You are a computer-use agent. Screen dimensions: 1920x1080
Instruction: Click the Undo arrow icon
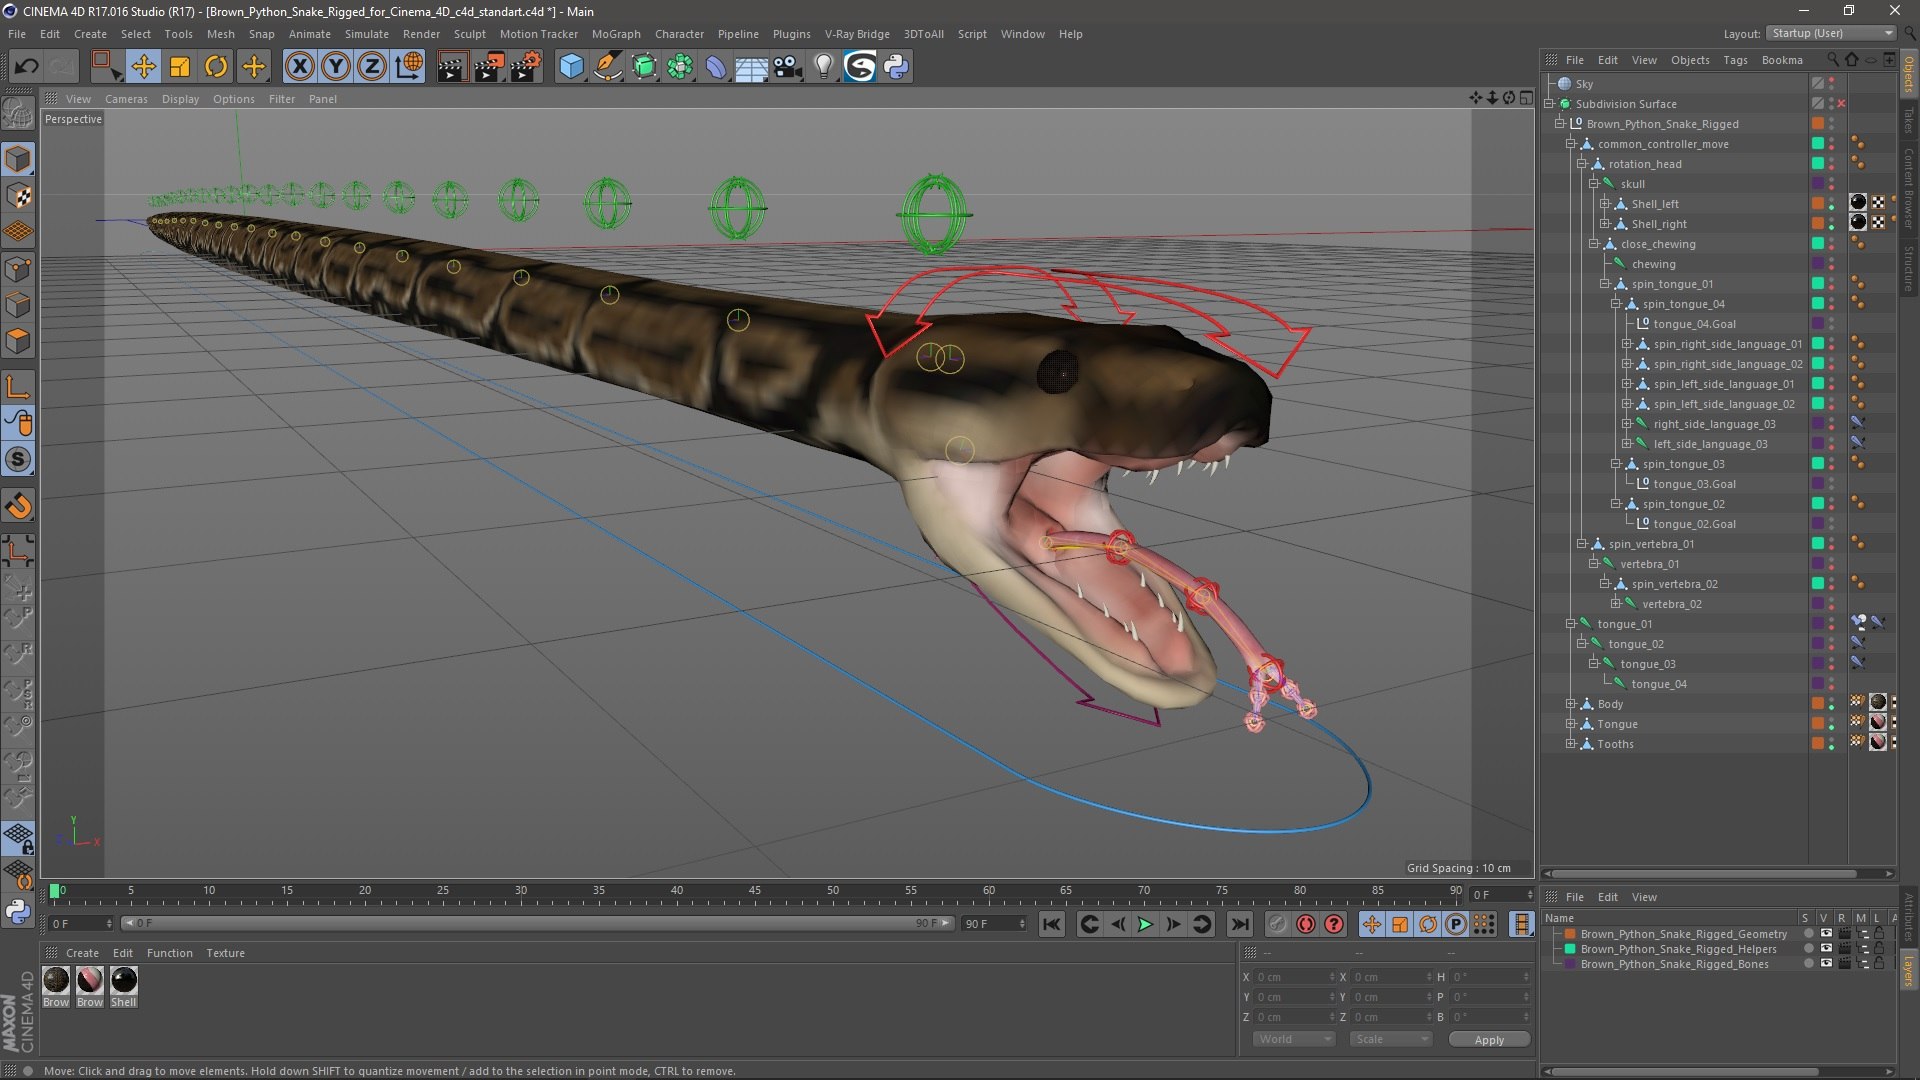27,67
